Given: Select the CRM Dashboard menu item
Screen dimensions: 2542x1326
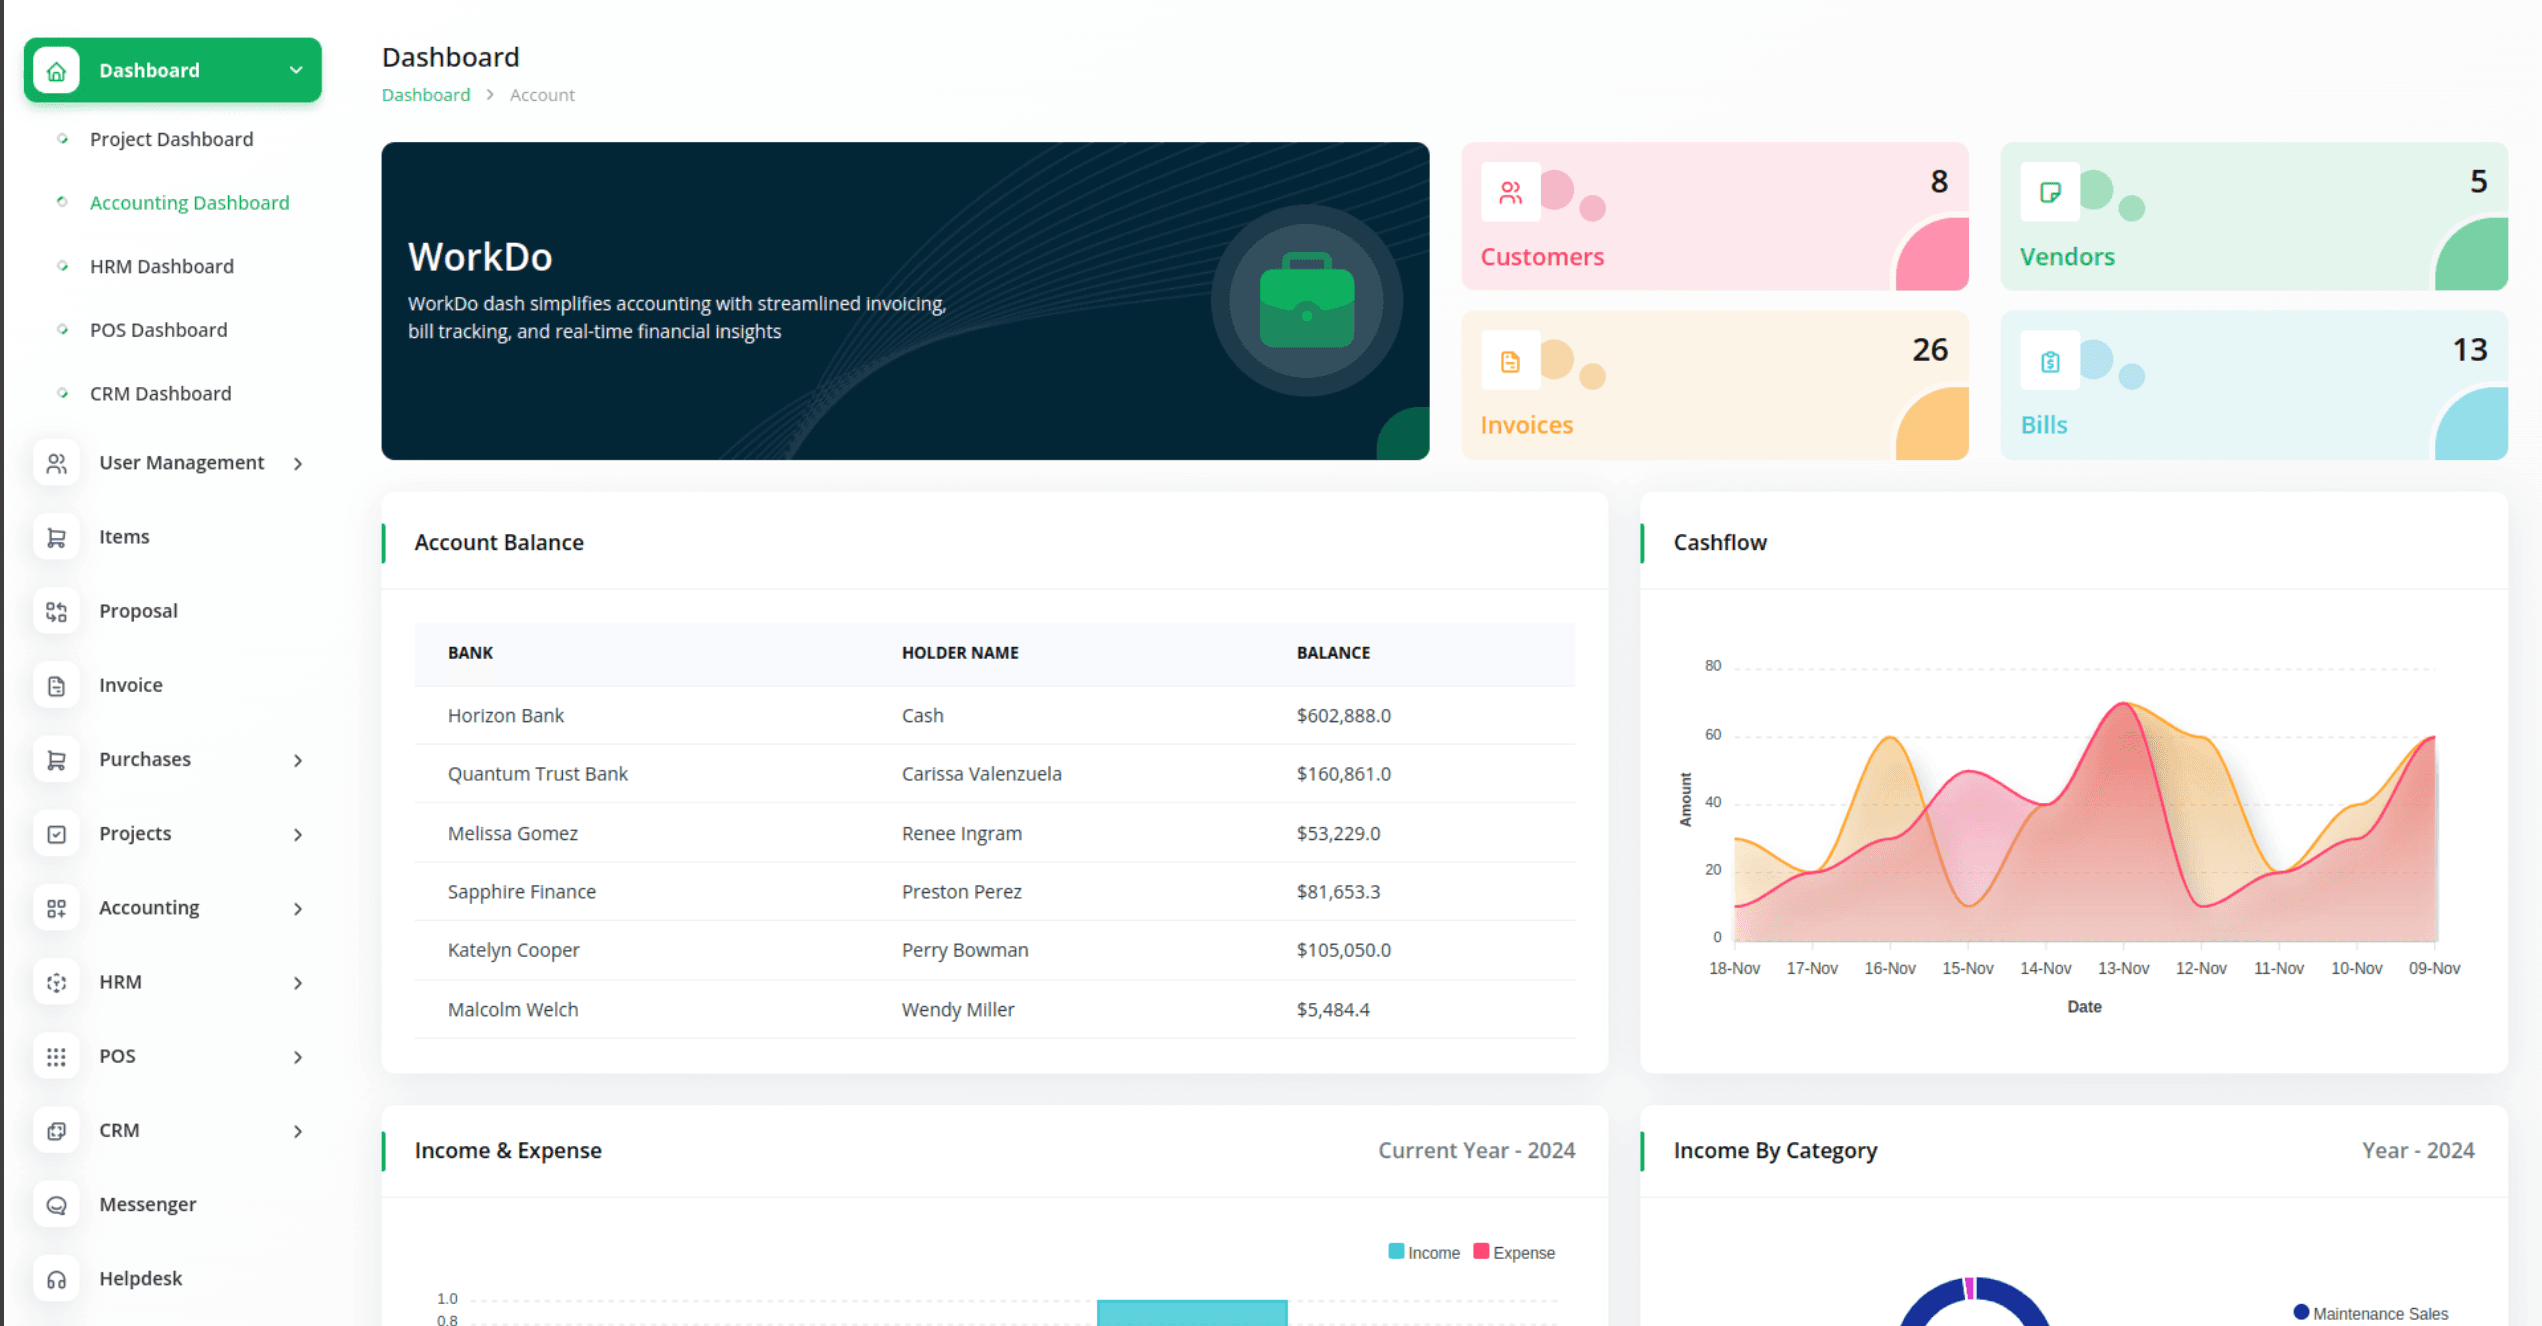Looking at the screenshot, I should 160,393.
